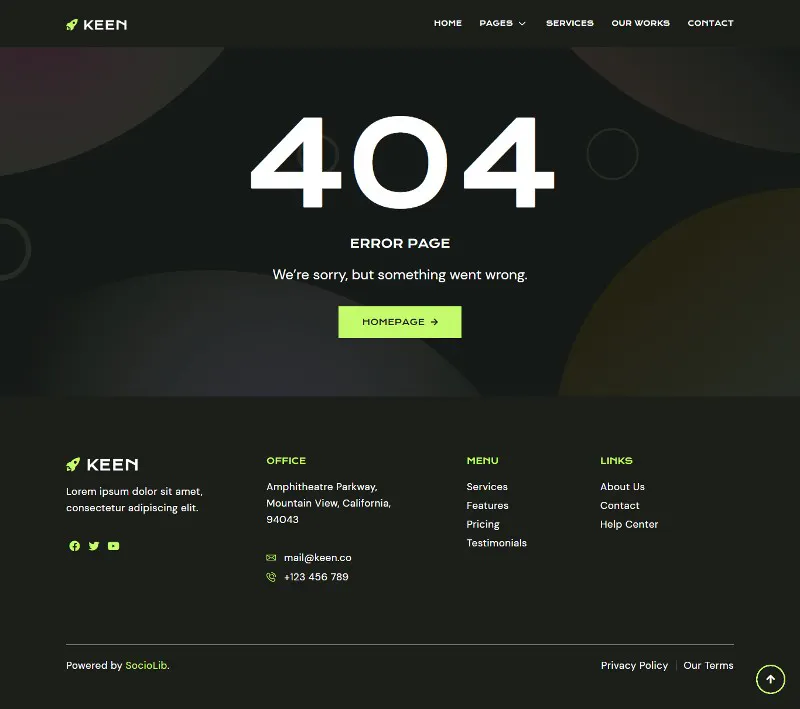
Task: Click the green Homepage button
Action: (x=399, y=322)
